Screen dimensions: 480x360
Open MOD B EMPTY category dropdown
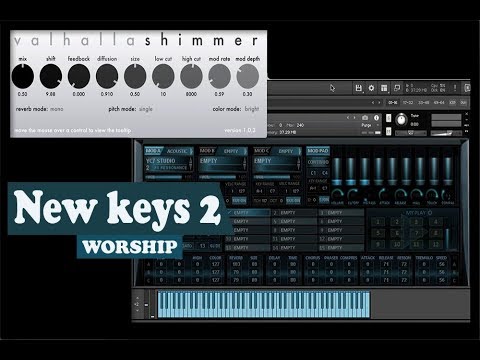(233, 151)
